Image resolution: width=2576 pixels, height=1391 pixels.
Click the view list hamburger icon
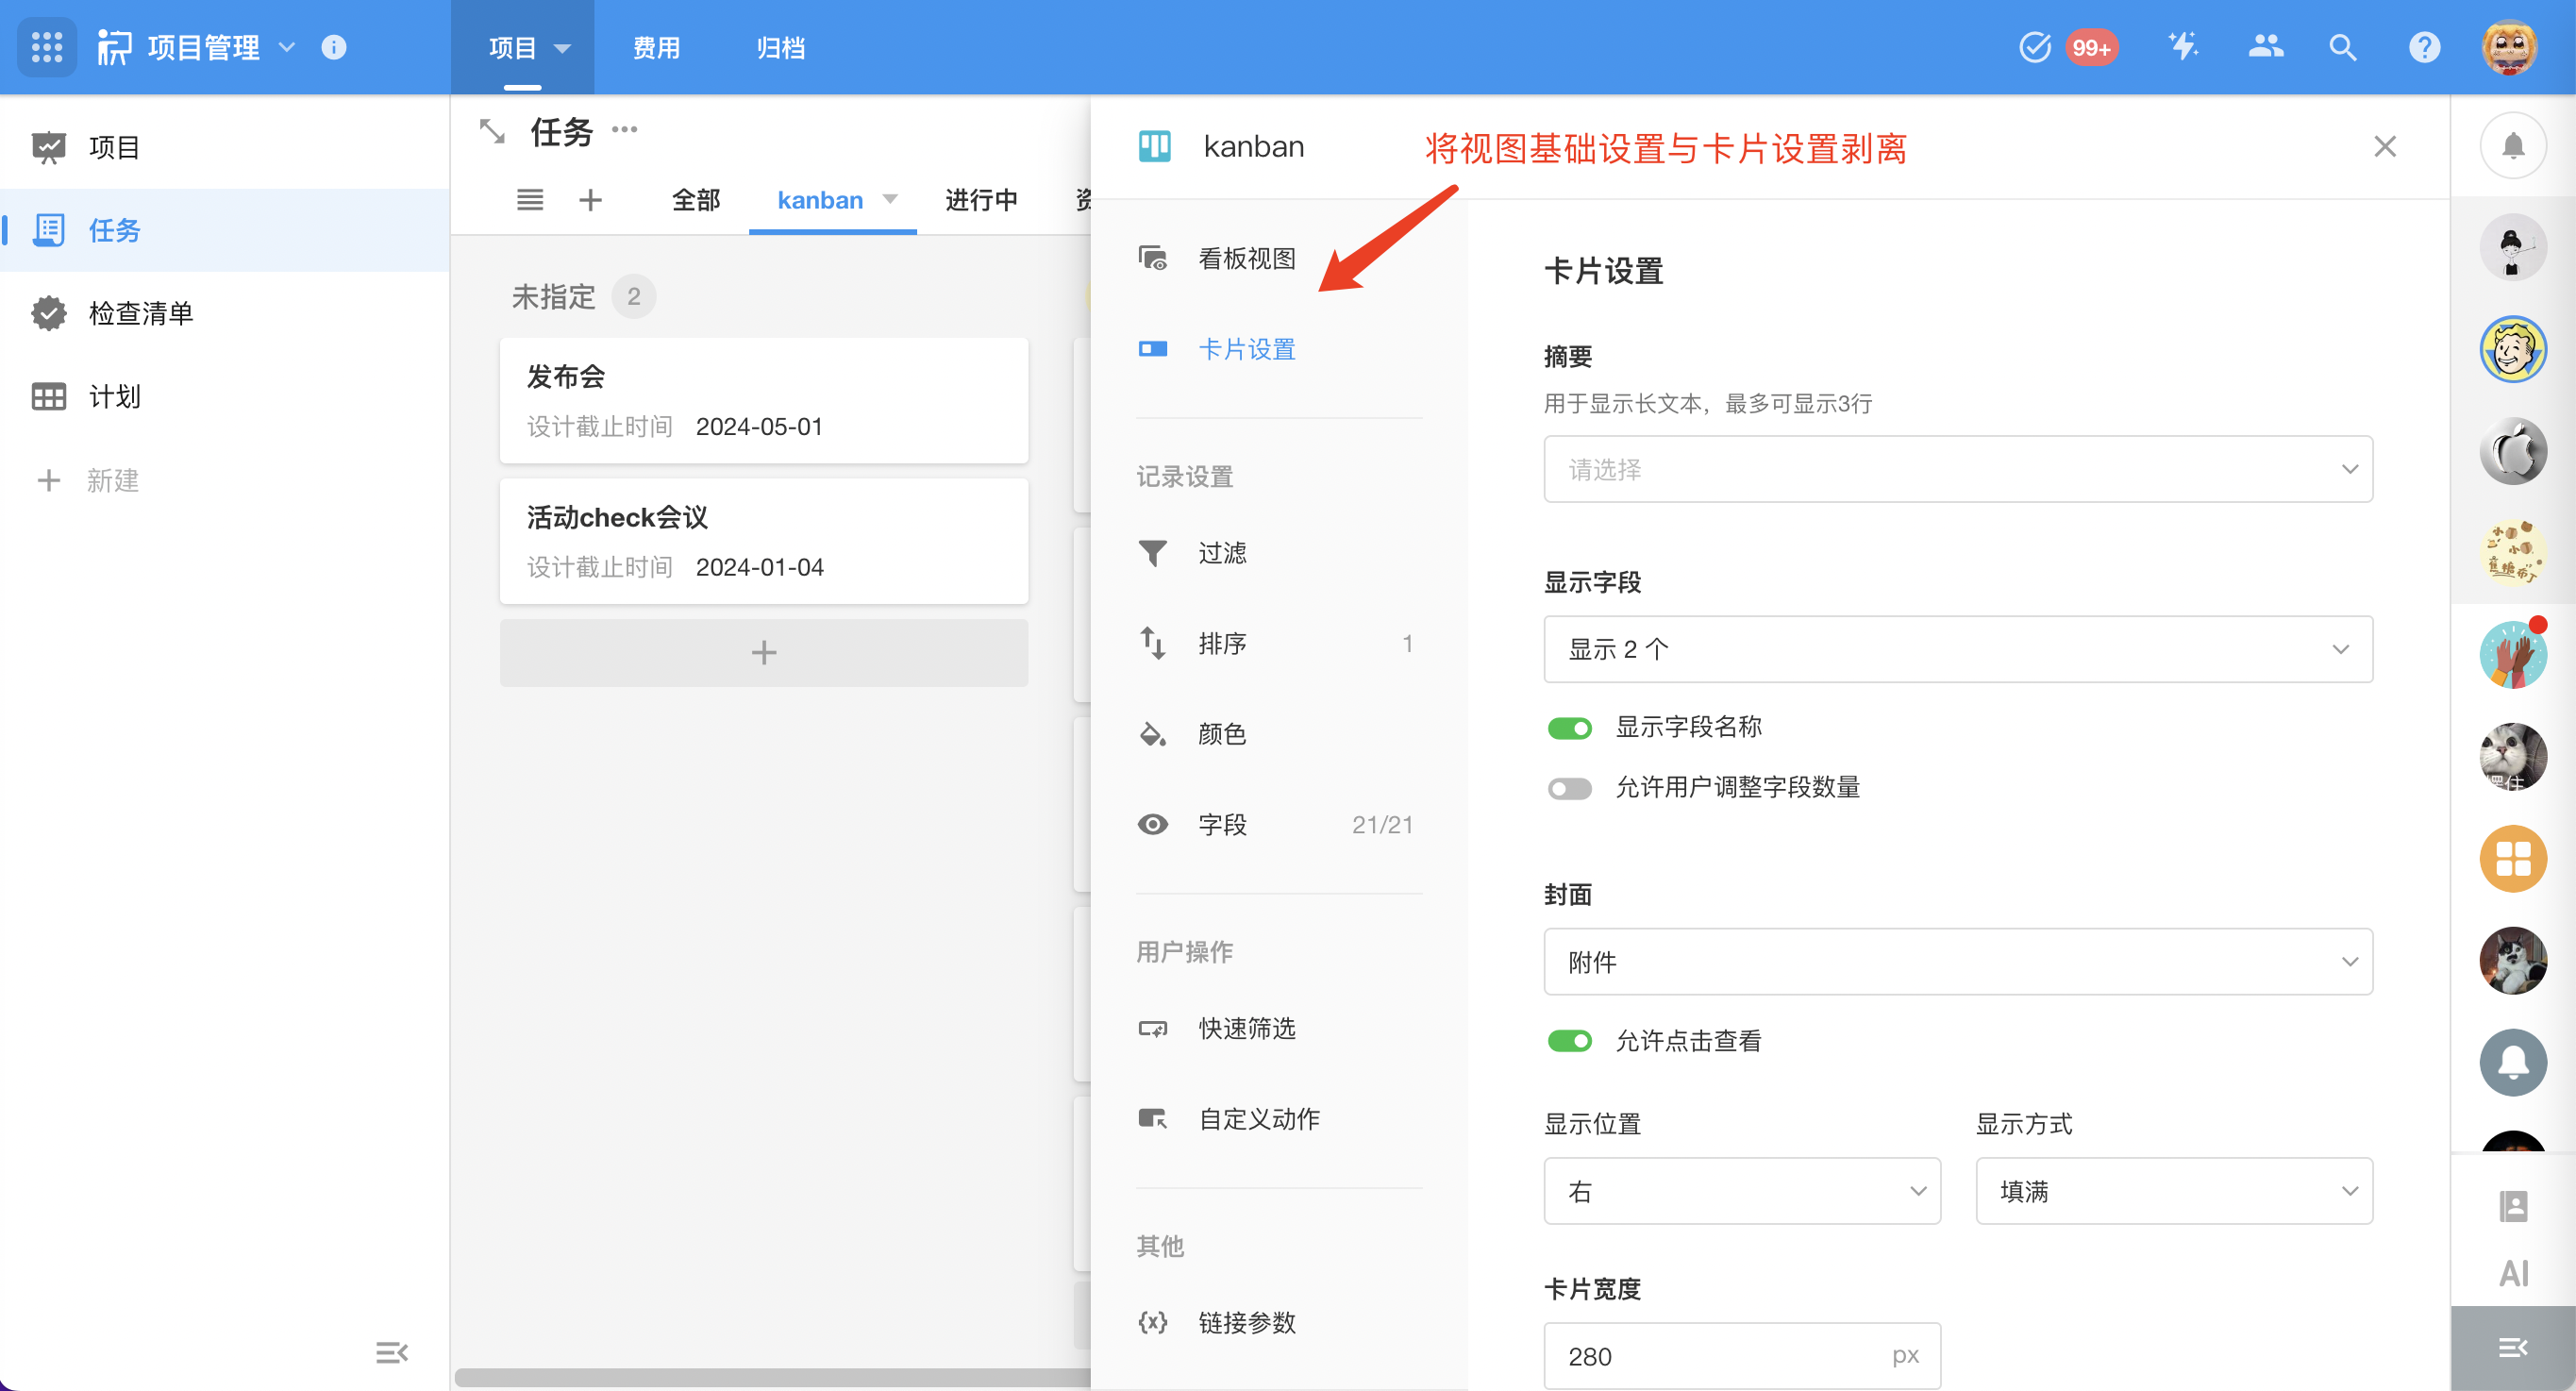pos(530,200)
